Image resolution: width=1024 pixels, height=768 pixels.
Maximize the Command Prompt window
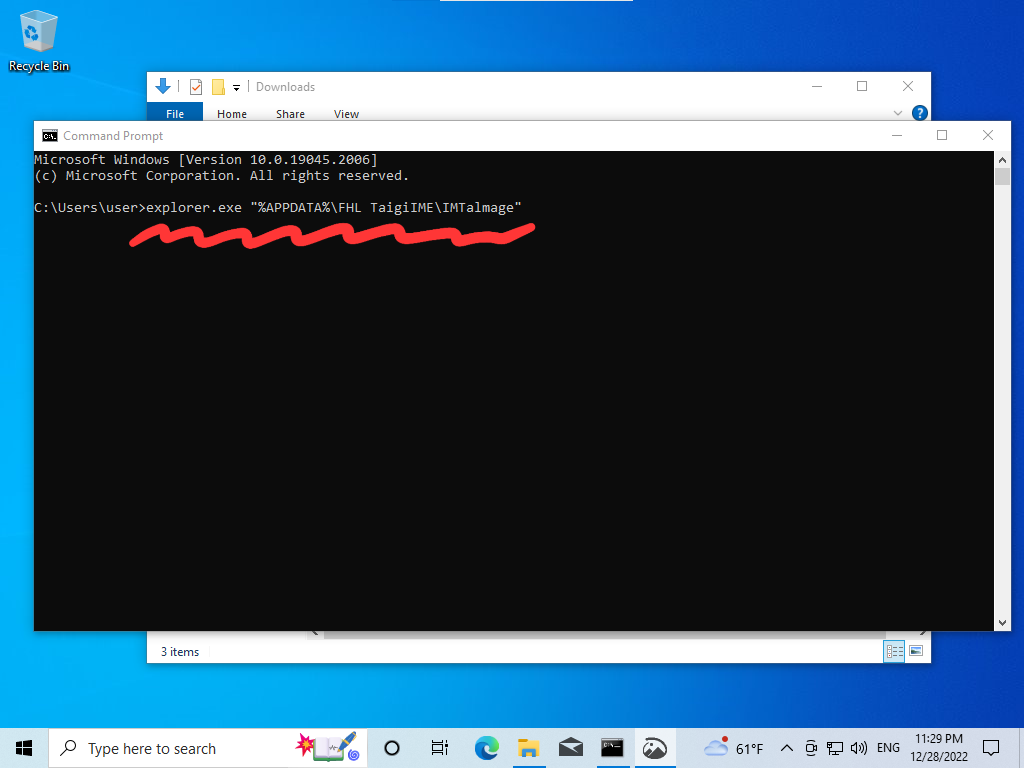click(x=942, y=135)
